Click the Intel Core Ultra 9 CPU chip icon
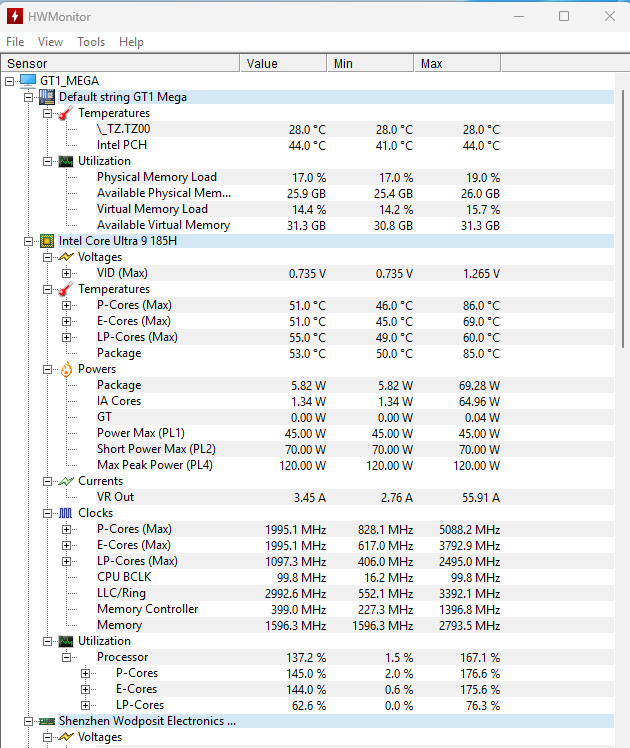 (47, 241)
